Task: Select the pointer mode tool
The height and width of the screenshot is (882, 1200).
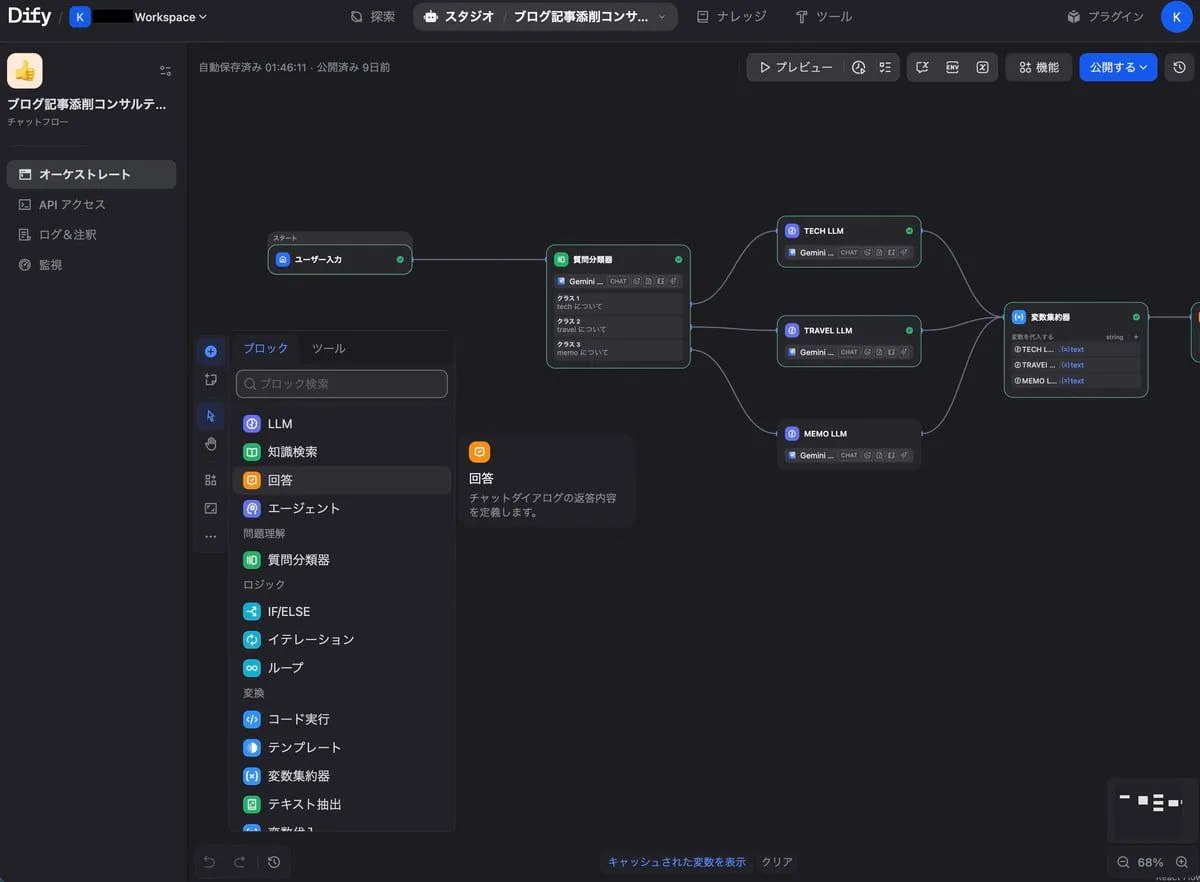Action: pyautogui.click(x=210, y=416)
